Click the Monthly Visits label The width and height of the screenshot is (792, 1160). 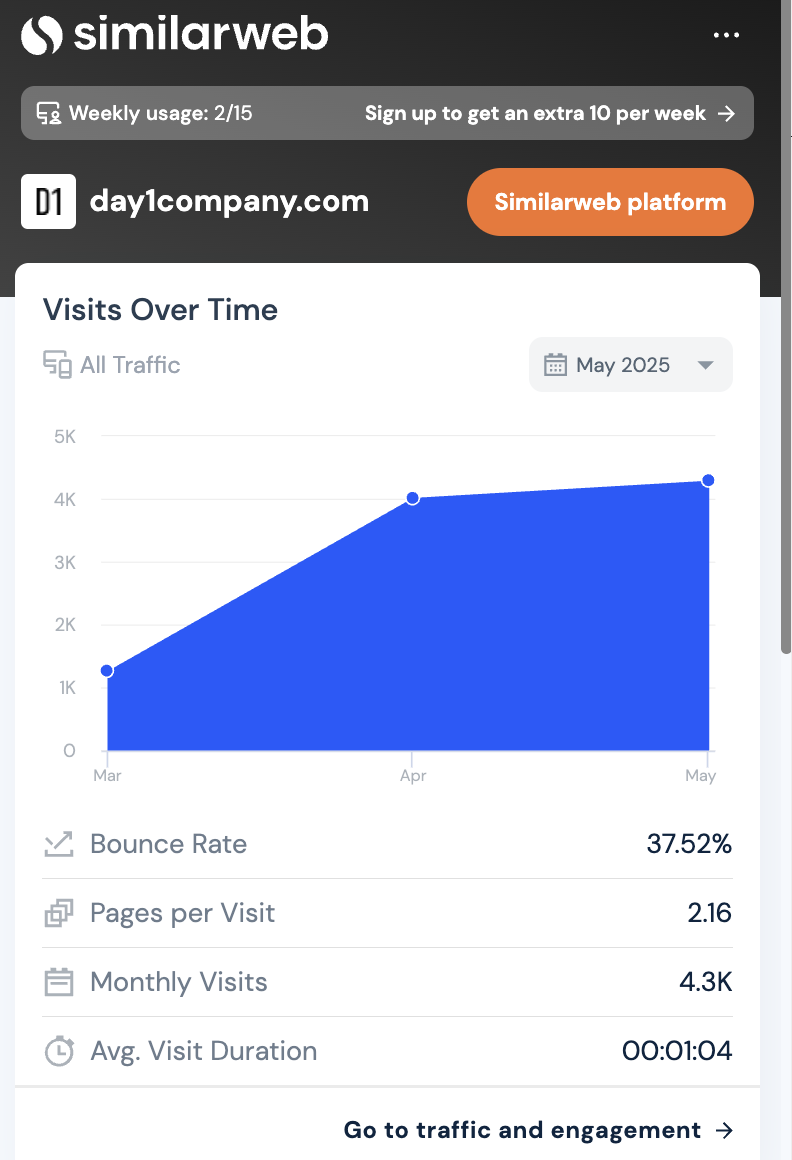tap(179, 982)
